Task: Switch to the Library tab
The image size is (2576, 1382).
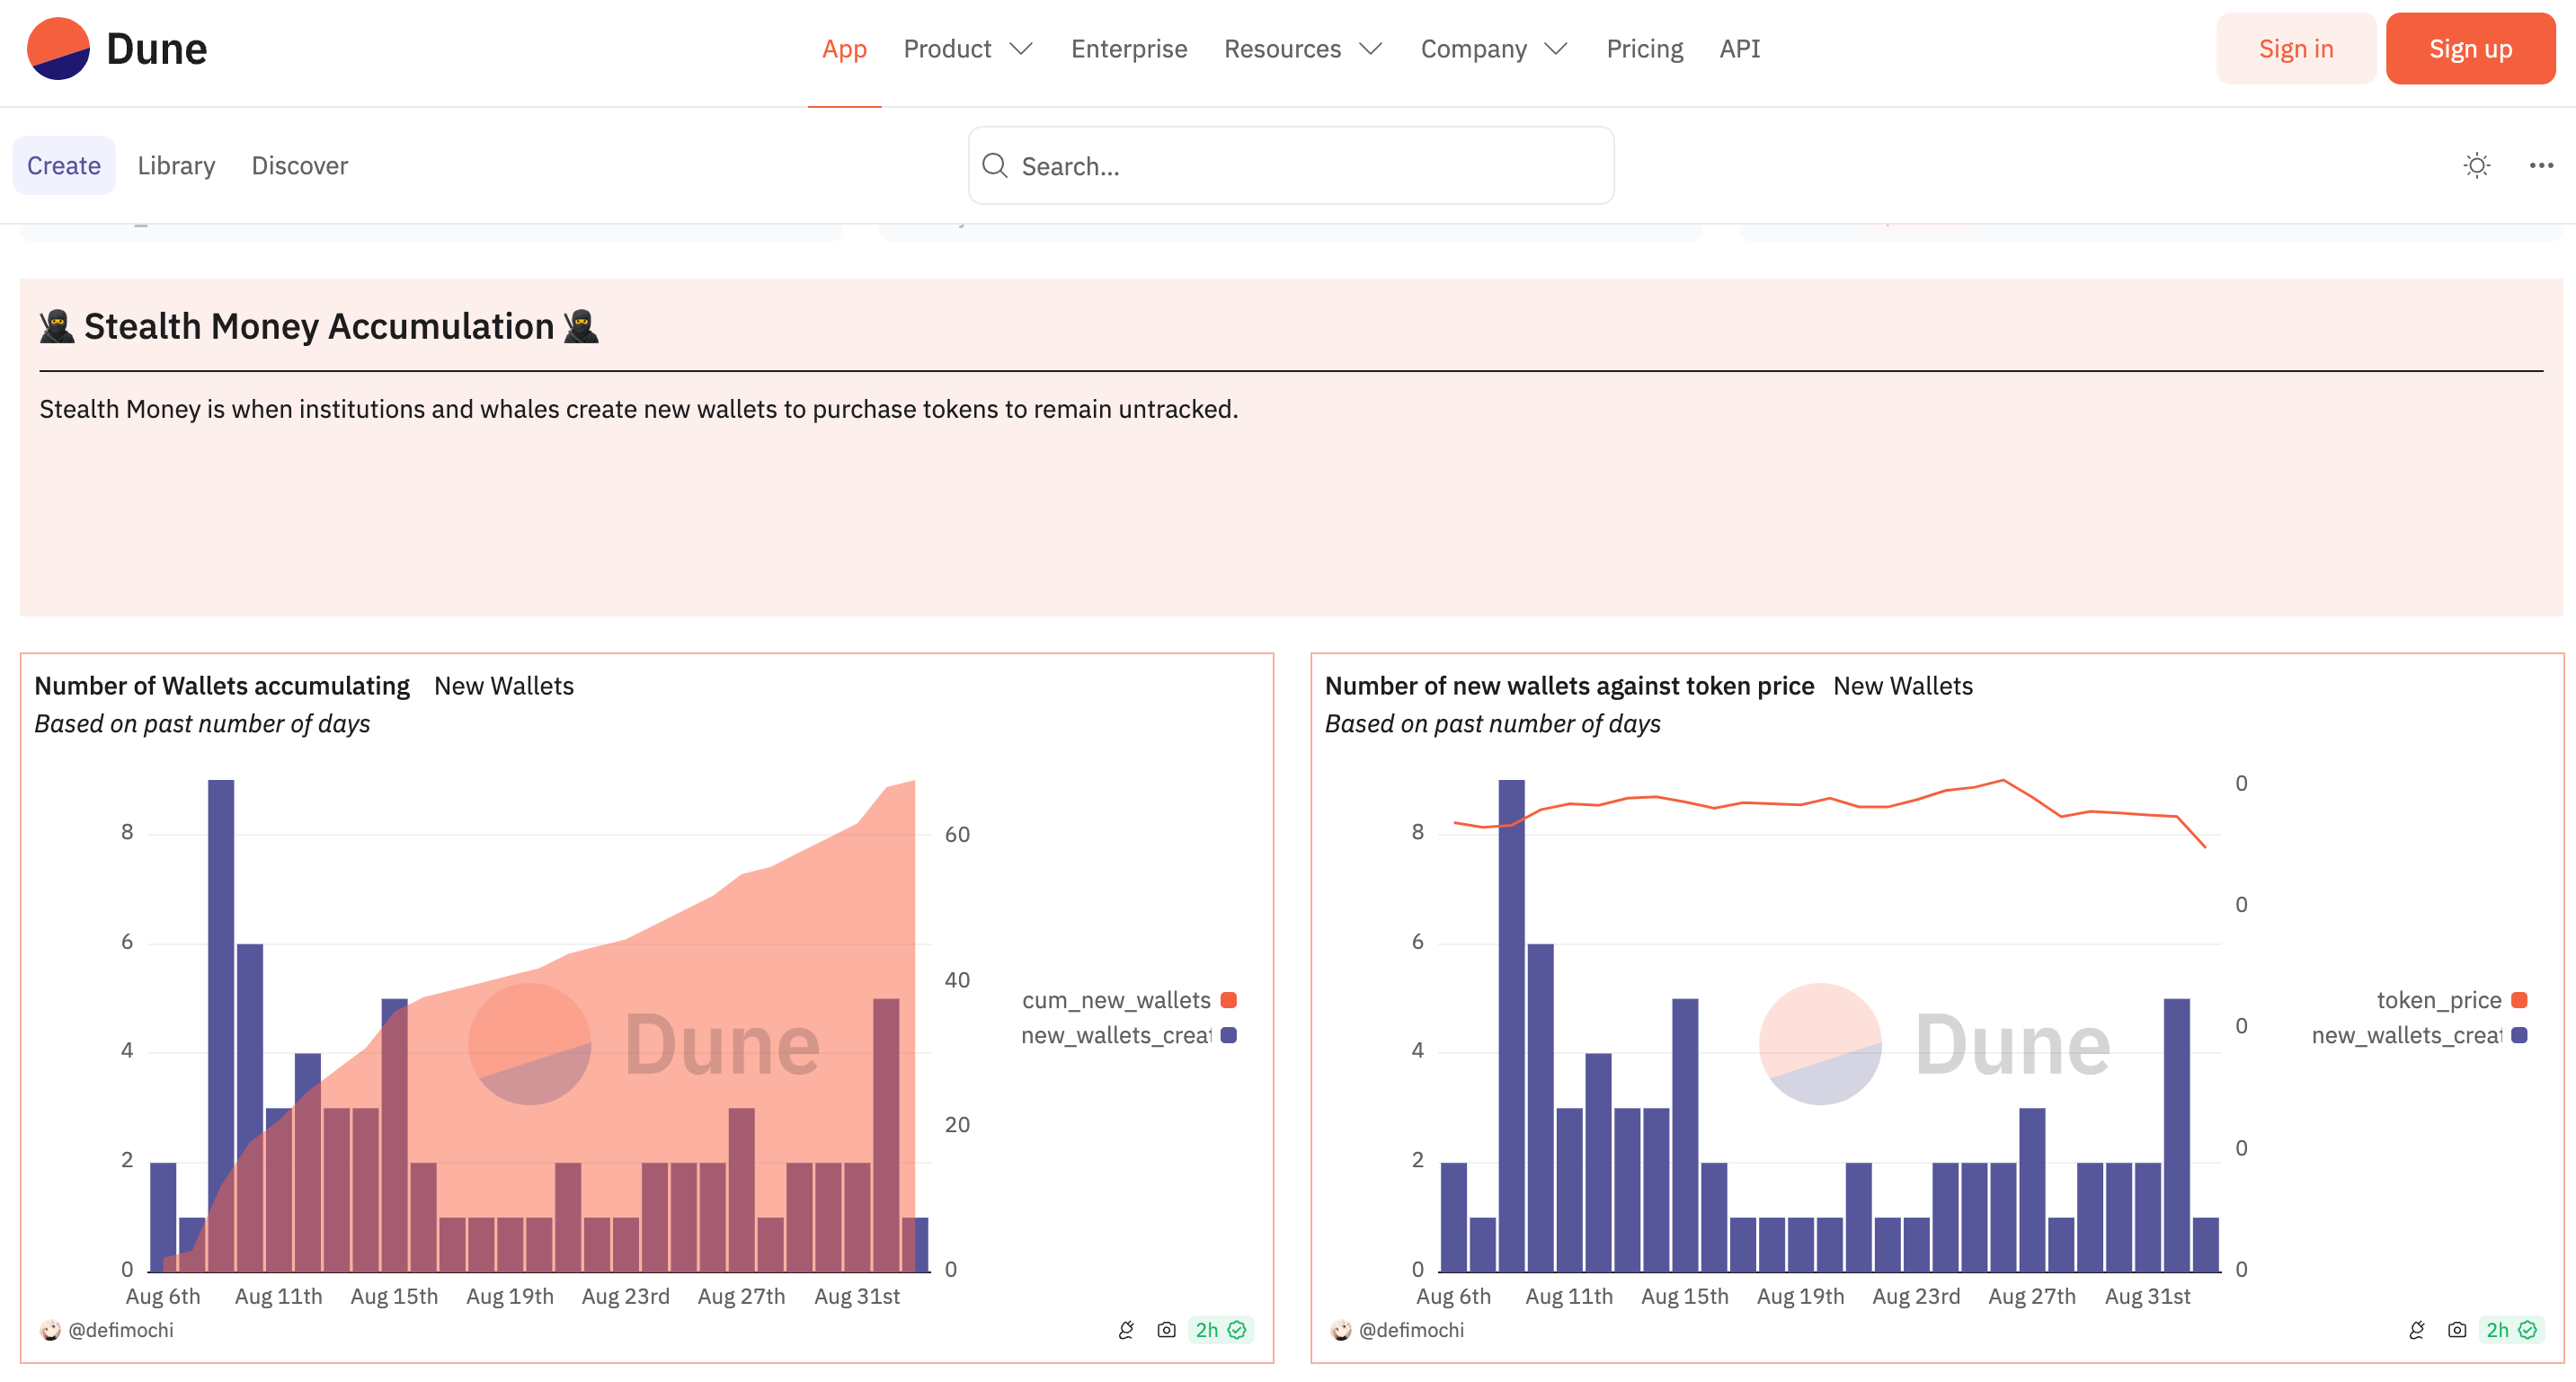Action: 176,165
